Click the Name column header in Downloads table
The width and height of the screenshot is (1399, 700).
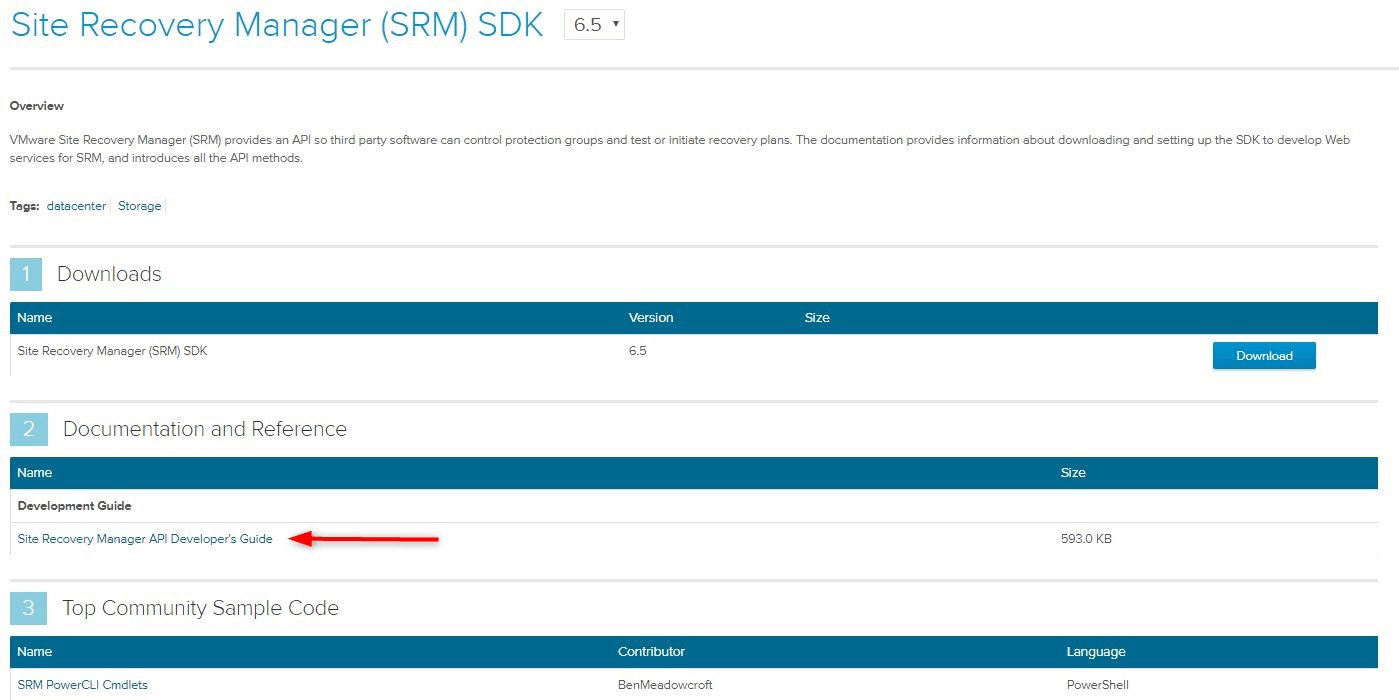click(35, 318)
